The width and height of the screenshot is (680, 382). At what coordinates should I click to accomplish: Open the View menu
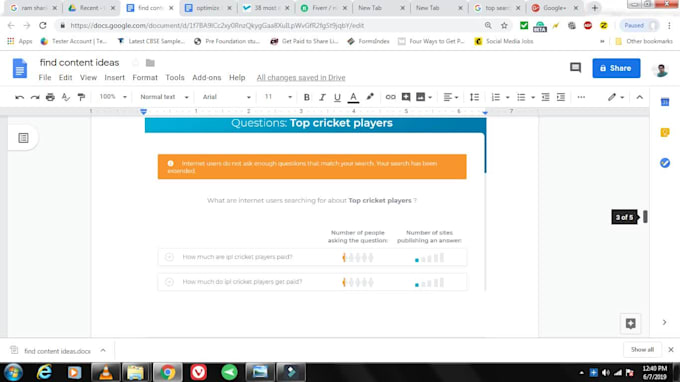click(x=88, y=78)
